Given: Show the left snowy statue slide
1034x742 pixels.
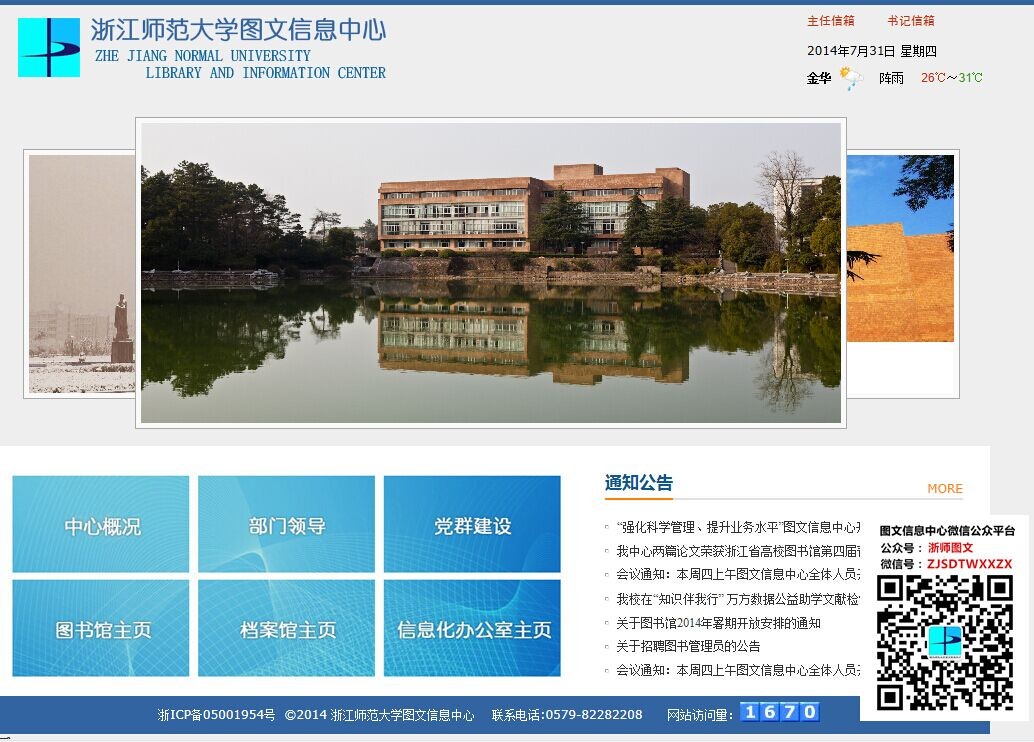Looking at the screenshot, I should pyautogui.click(x=80, y=275).
